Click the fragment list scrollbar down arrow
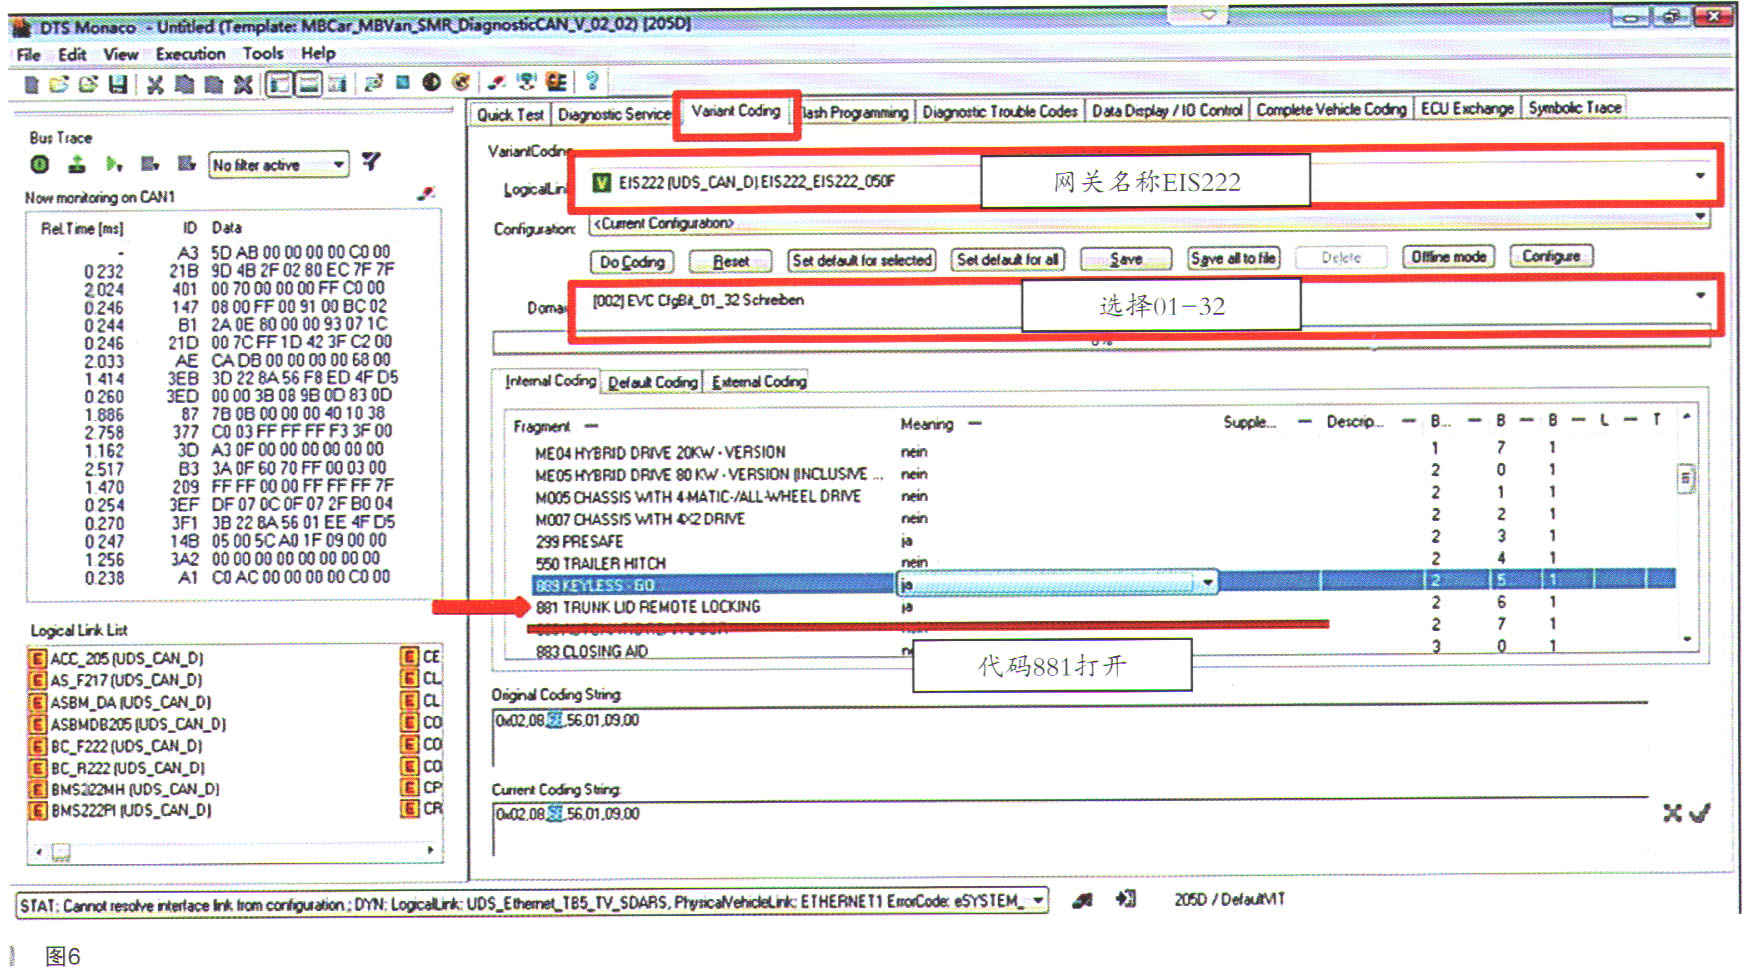Screen dimensions: 1752x979 1687,639
